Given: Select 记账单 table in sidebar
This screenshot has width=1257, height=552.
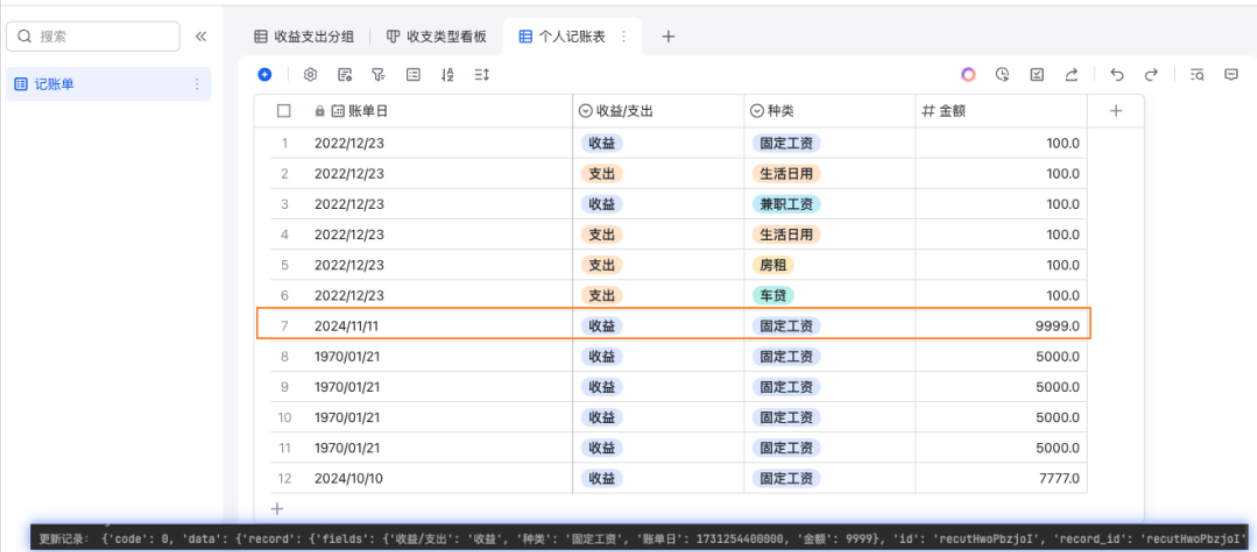Looking at the screenshot, I should click(x=108, y=85).
